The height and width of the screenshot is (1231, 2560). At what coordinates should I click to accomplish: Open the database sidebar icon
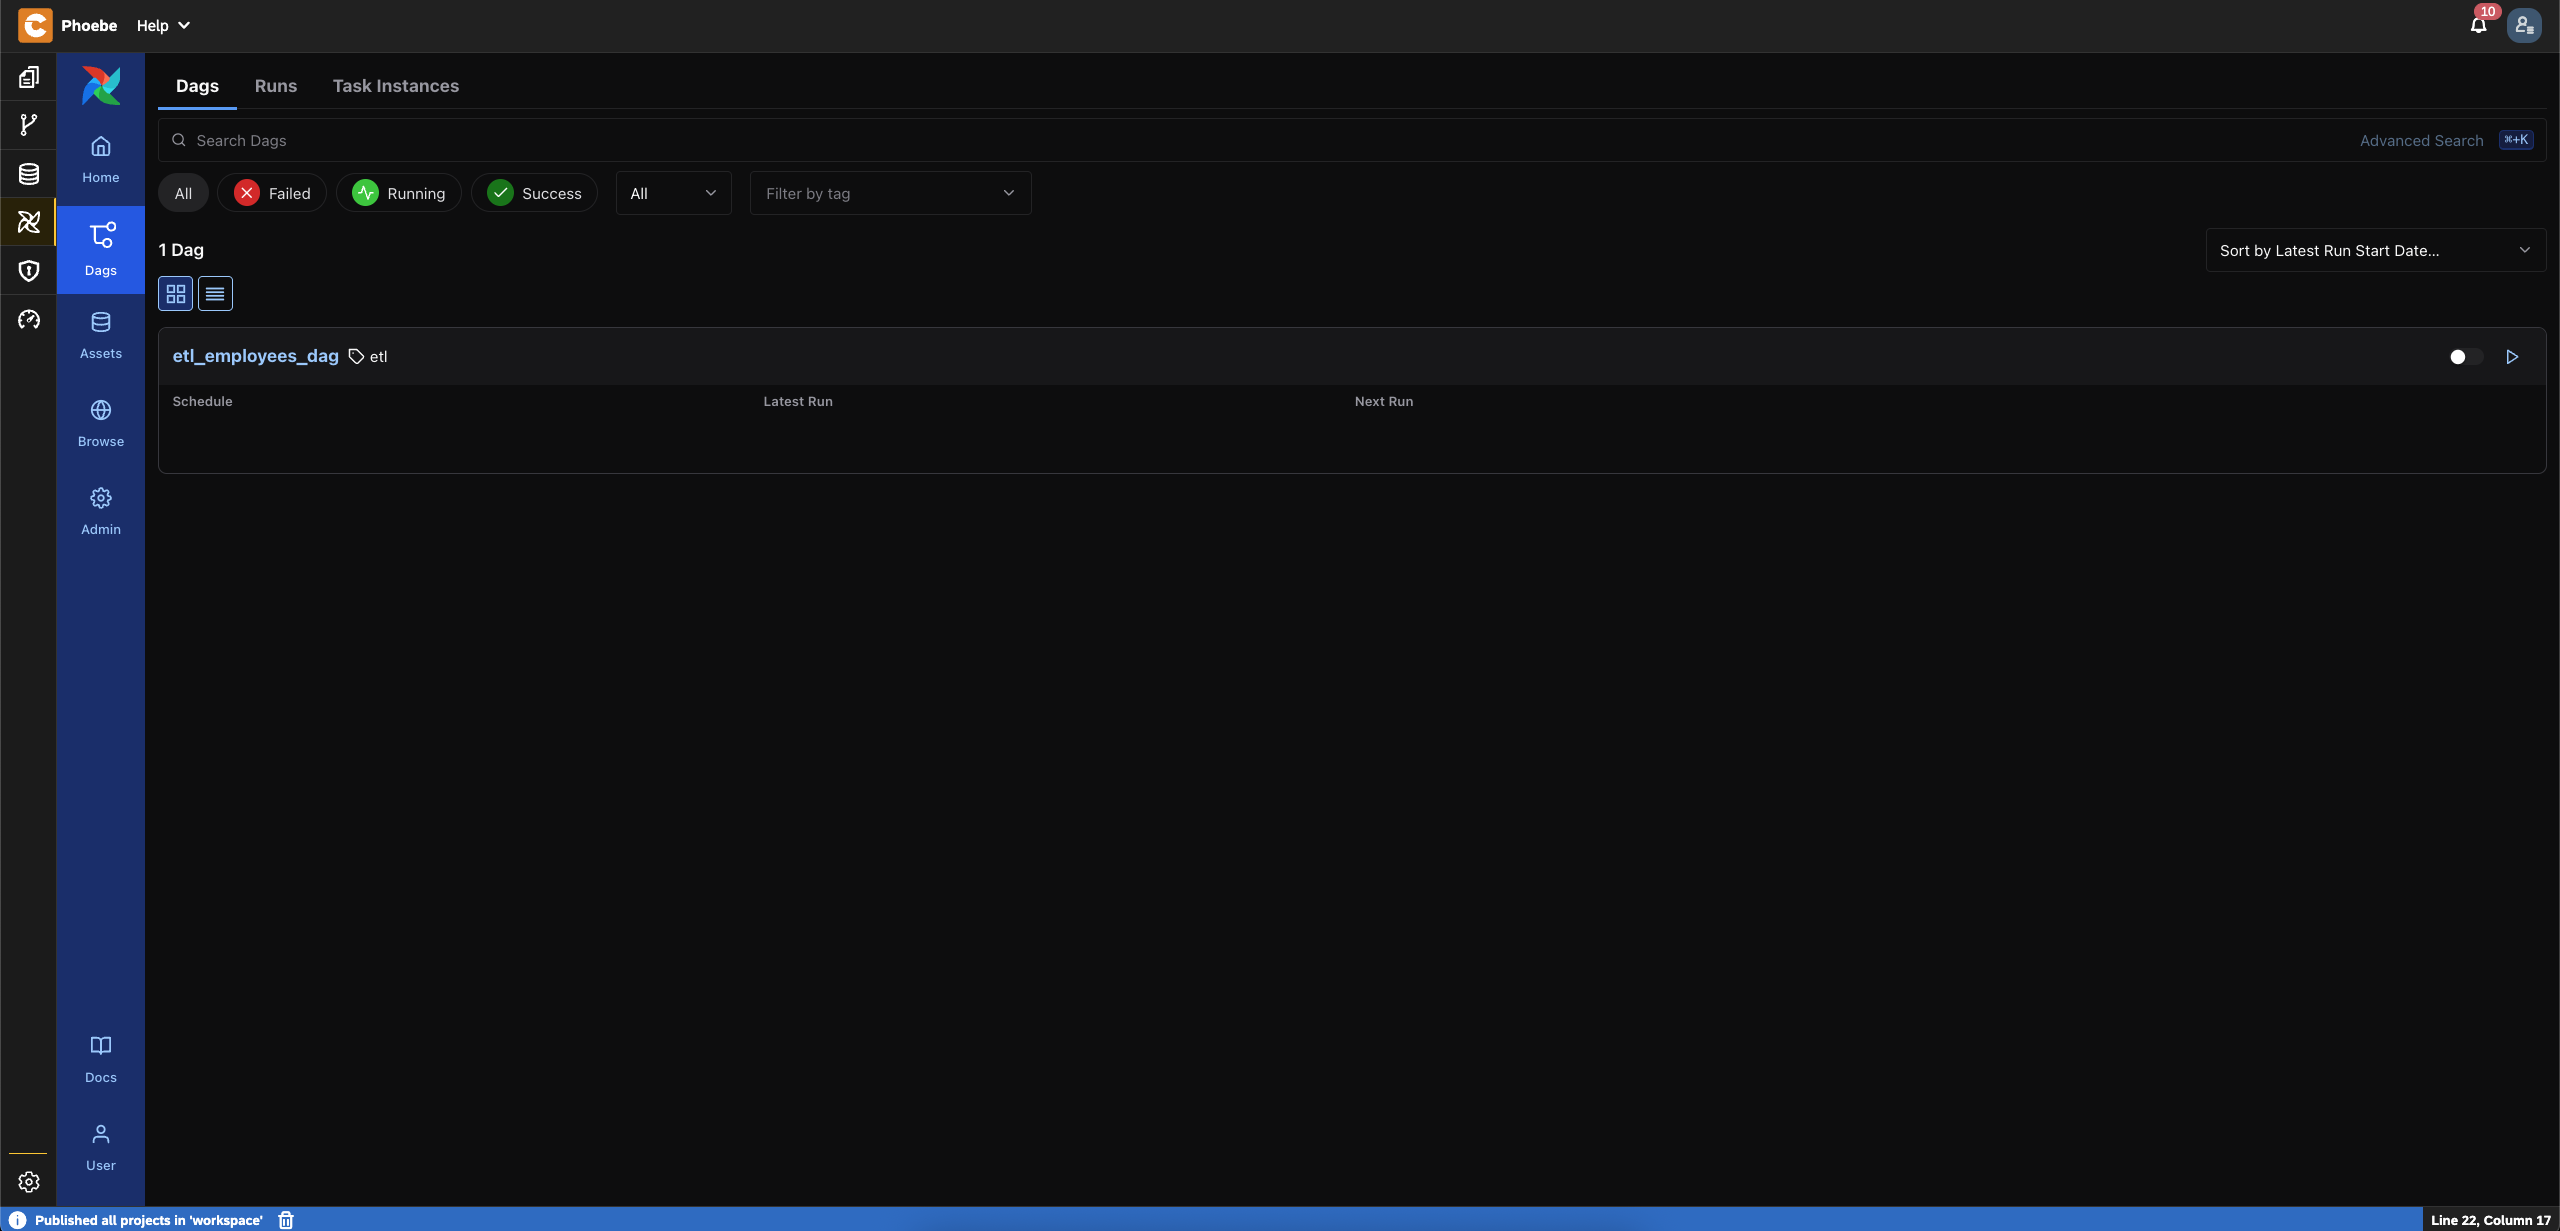pos(29,174)
